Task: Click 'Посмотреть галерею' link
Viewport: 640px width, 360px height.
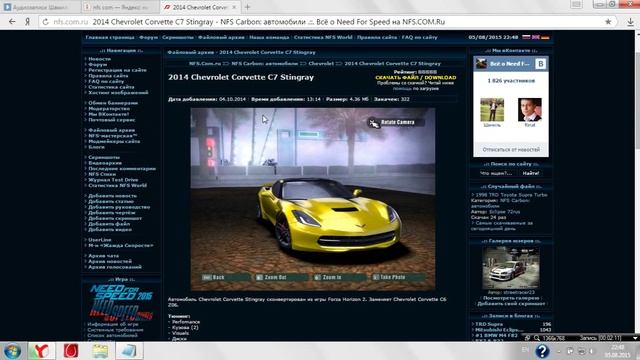Action: click(x=511, y=298)
